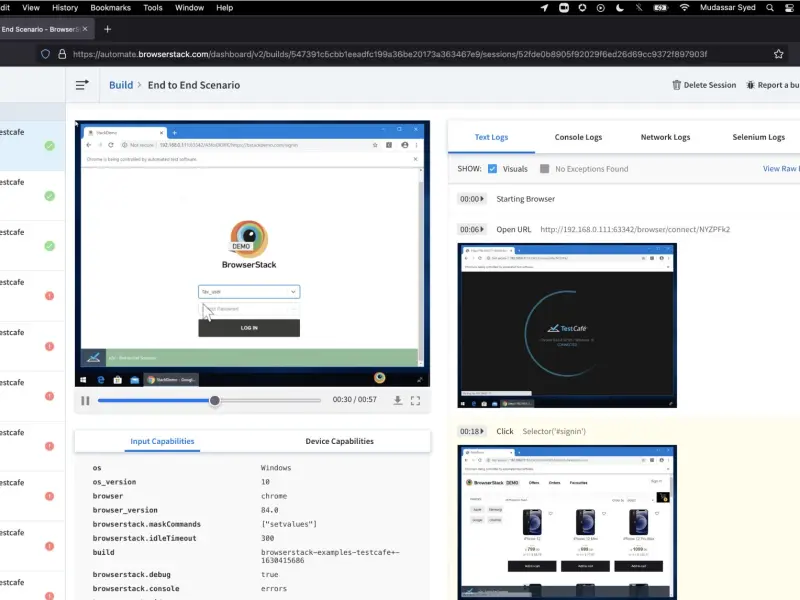Click the End to End Scenario title
Screen dimensions: 800x600
pyautogui.click(x=194, y=85)
